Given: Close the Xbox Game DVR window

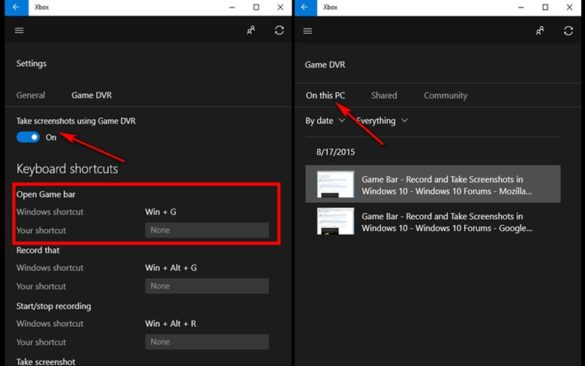Looking at the screenshot, I should [x=569, y=7].
